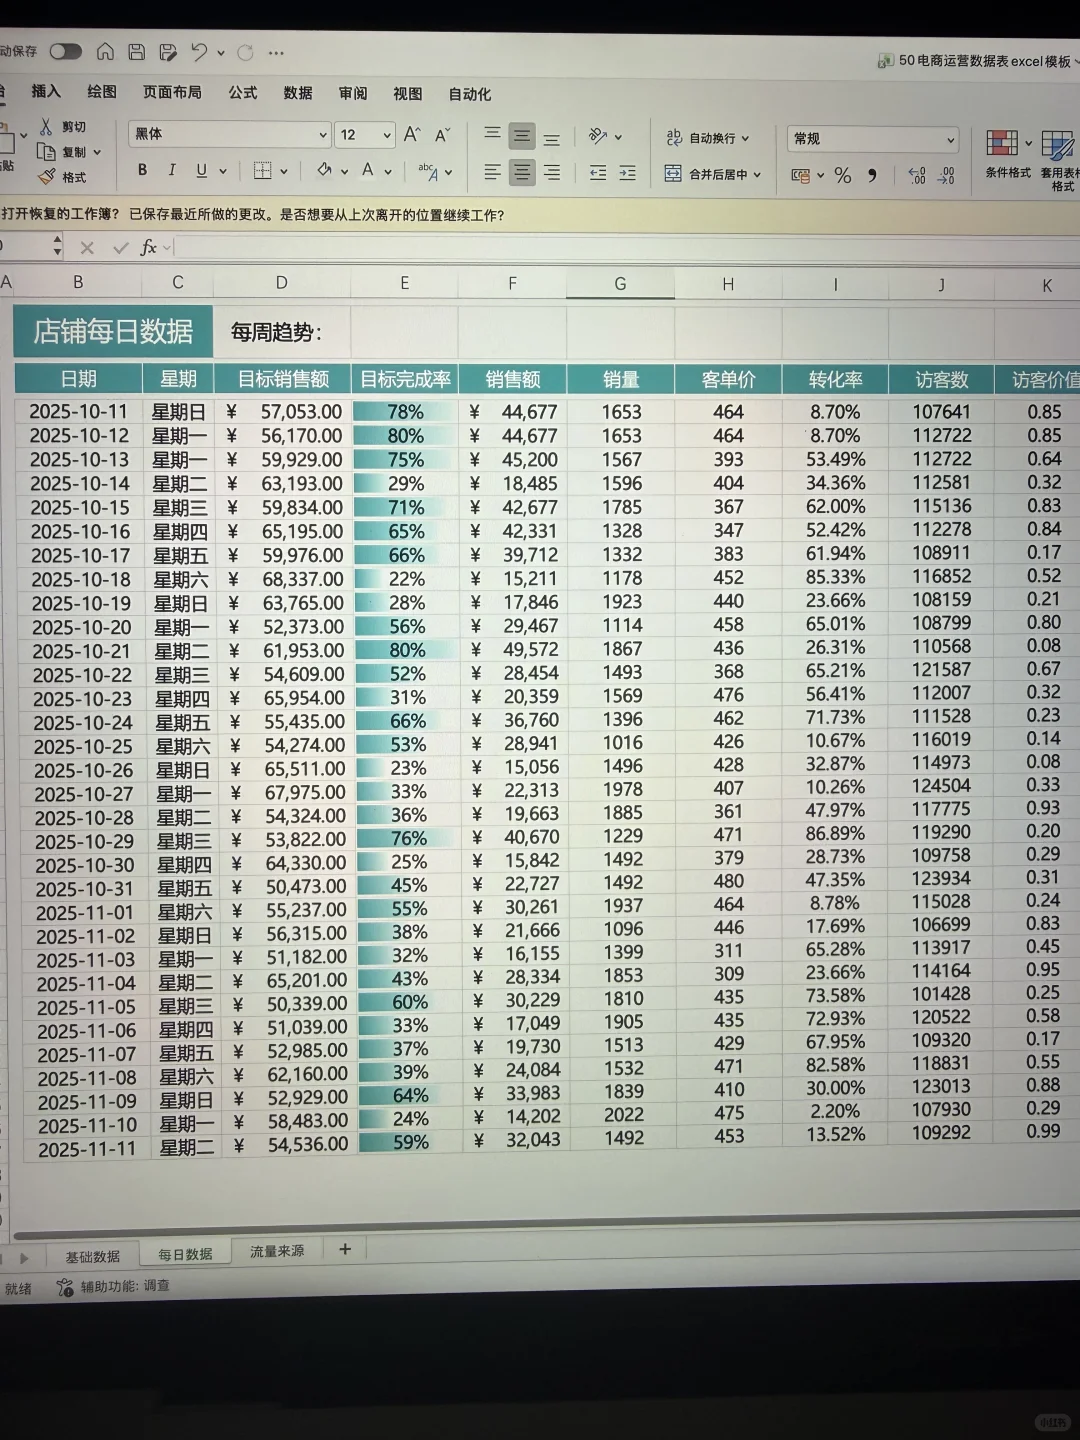Add a new sheet with plus button

click(345, 1249)
